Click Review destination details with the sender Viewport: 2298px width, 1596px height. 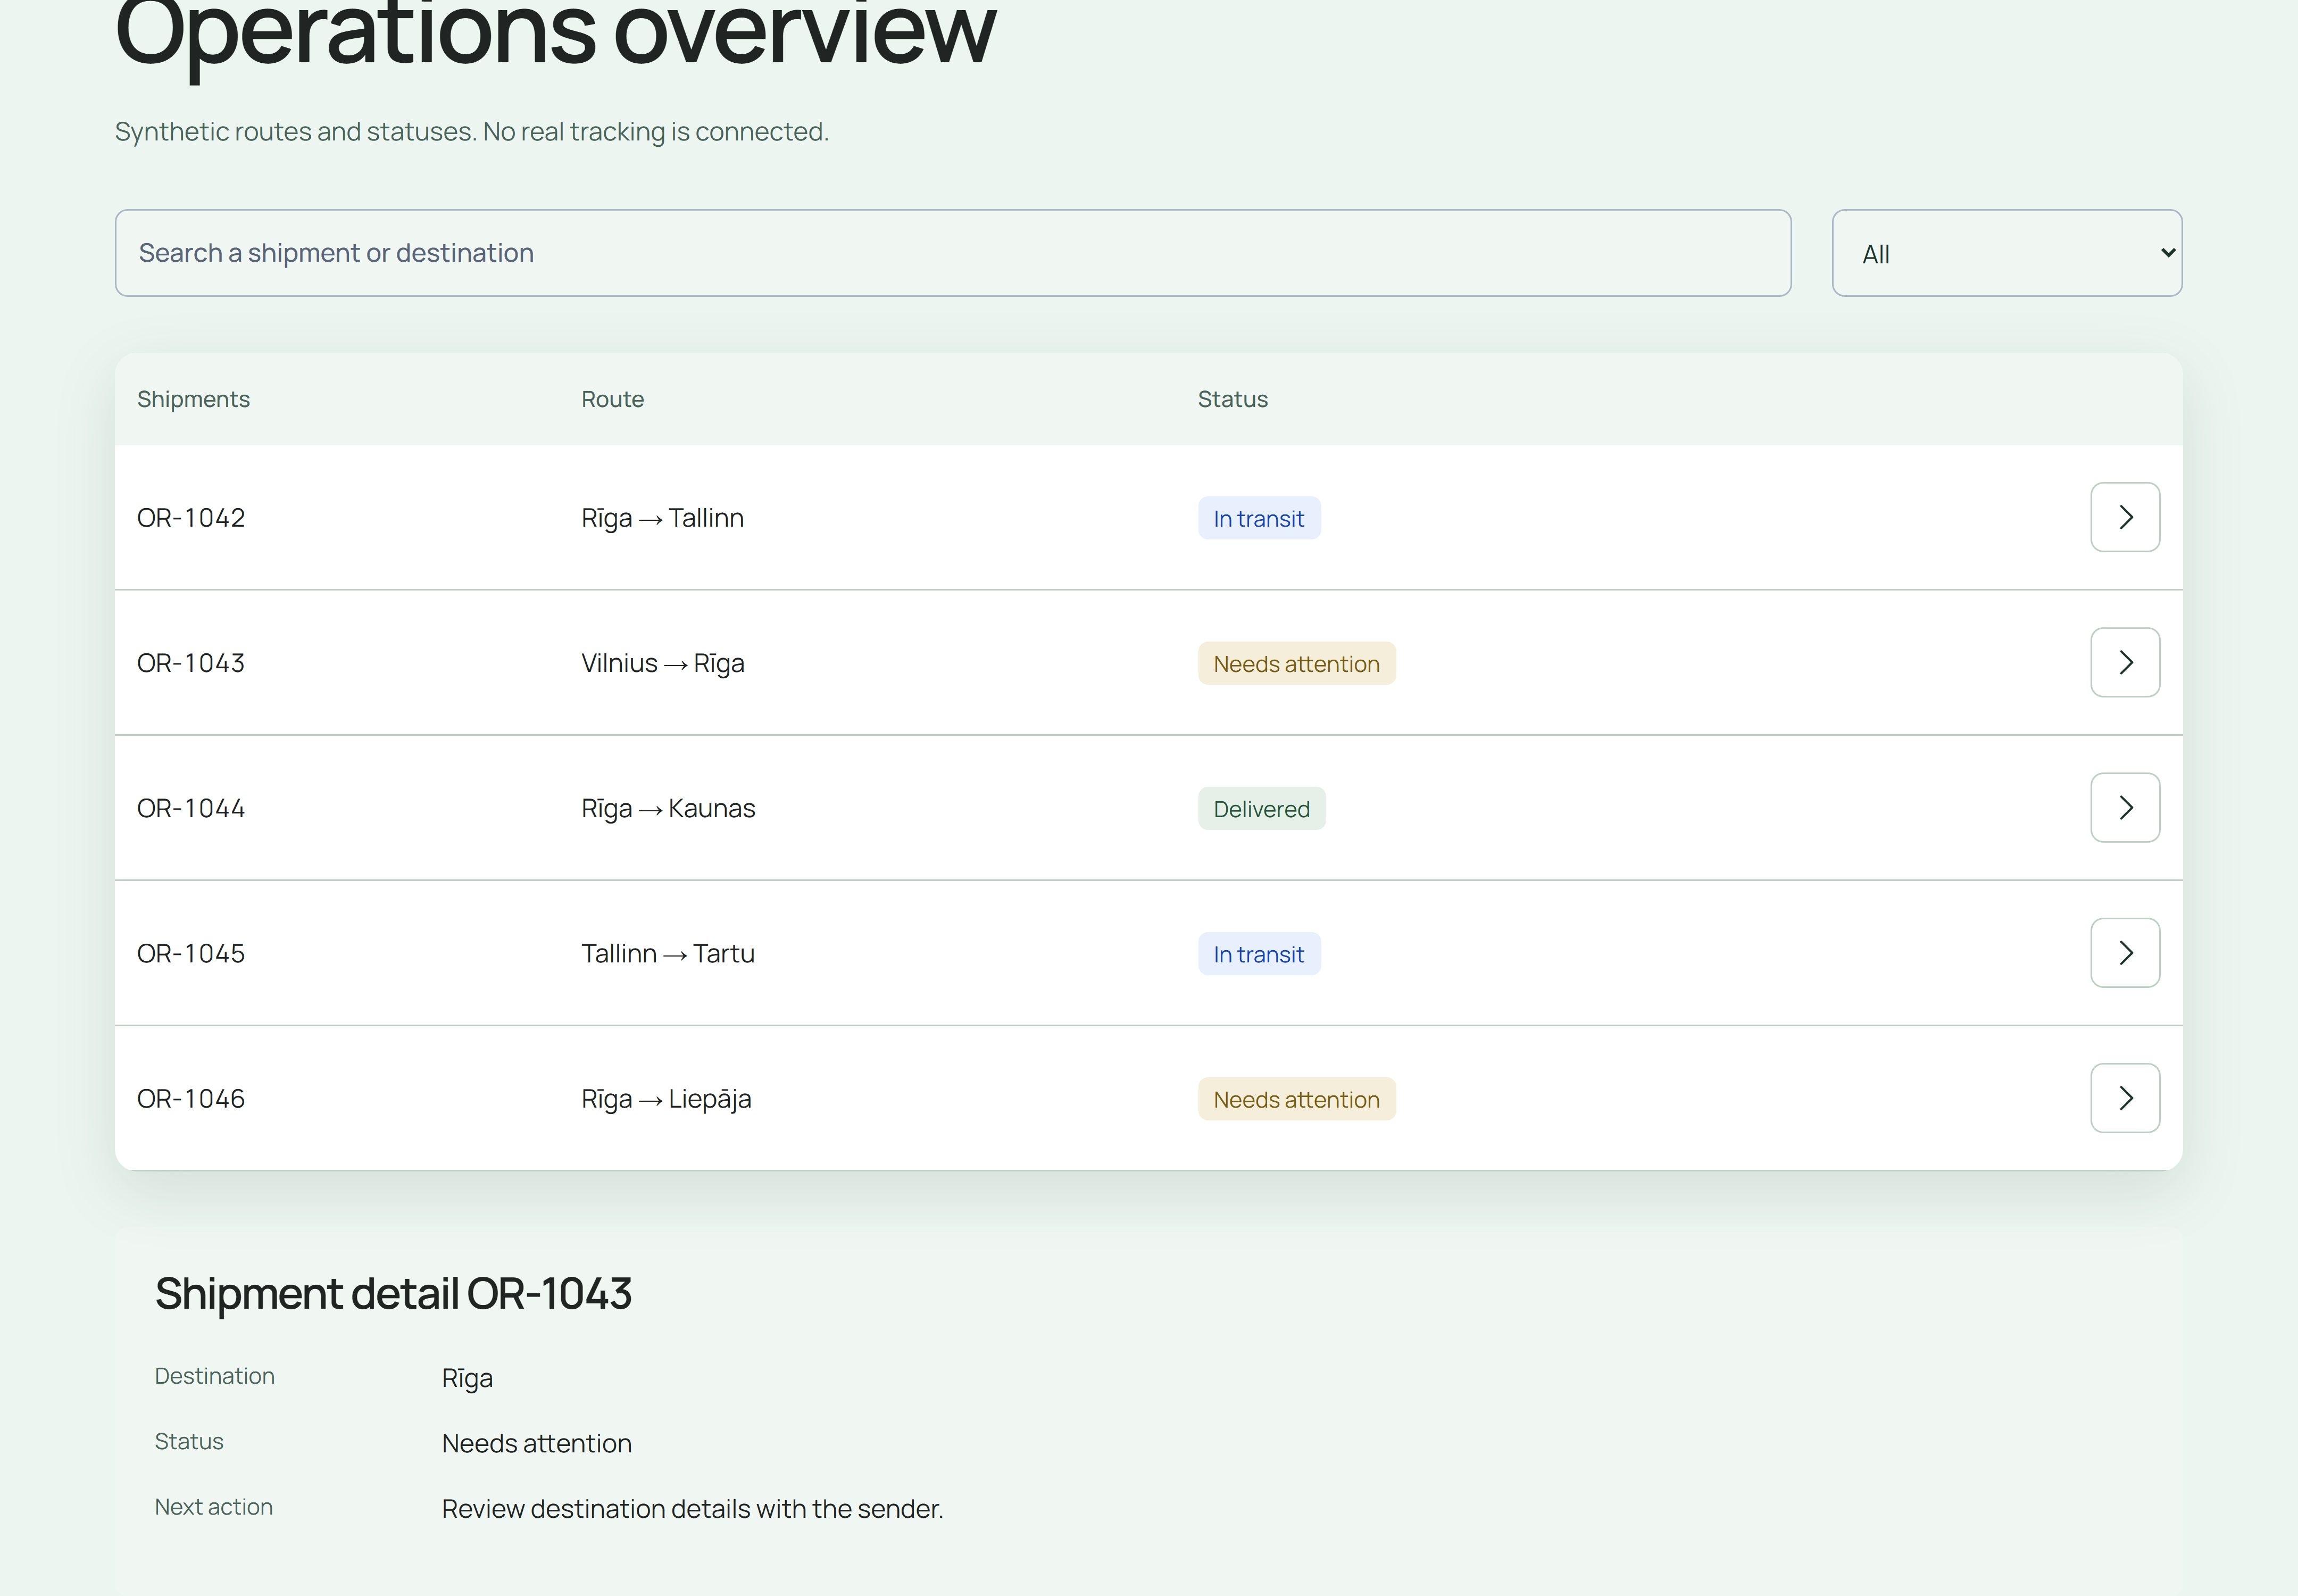pyautogui.click(x=693, y=1508)
